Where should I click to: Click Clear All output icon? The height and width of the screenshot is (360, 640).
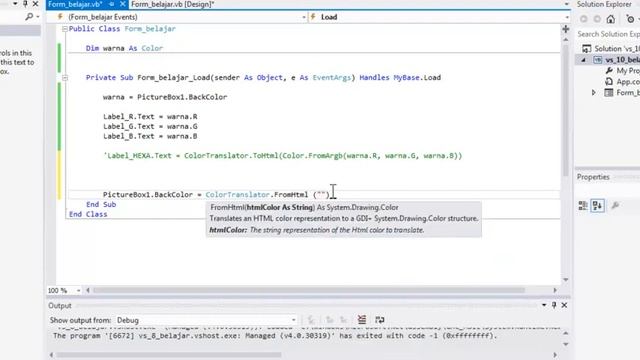click(x=362, y=320)
